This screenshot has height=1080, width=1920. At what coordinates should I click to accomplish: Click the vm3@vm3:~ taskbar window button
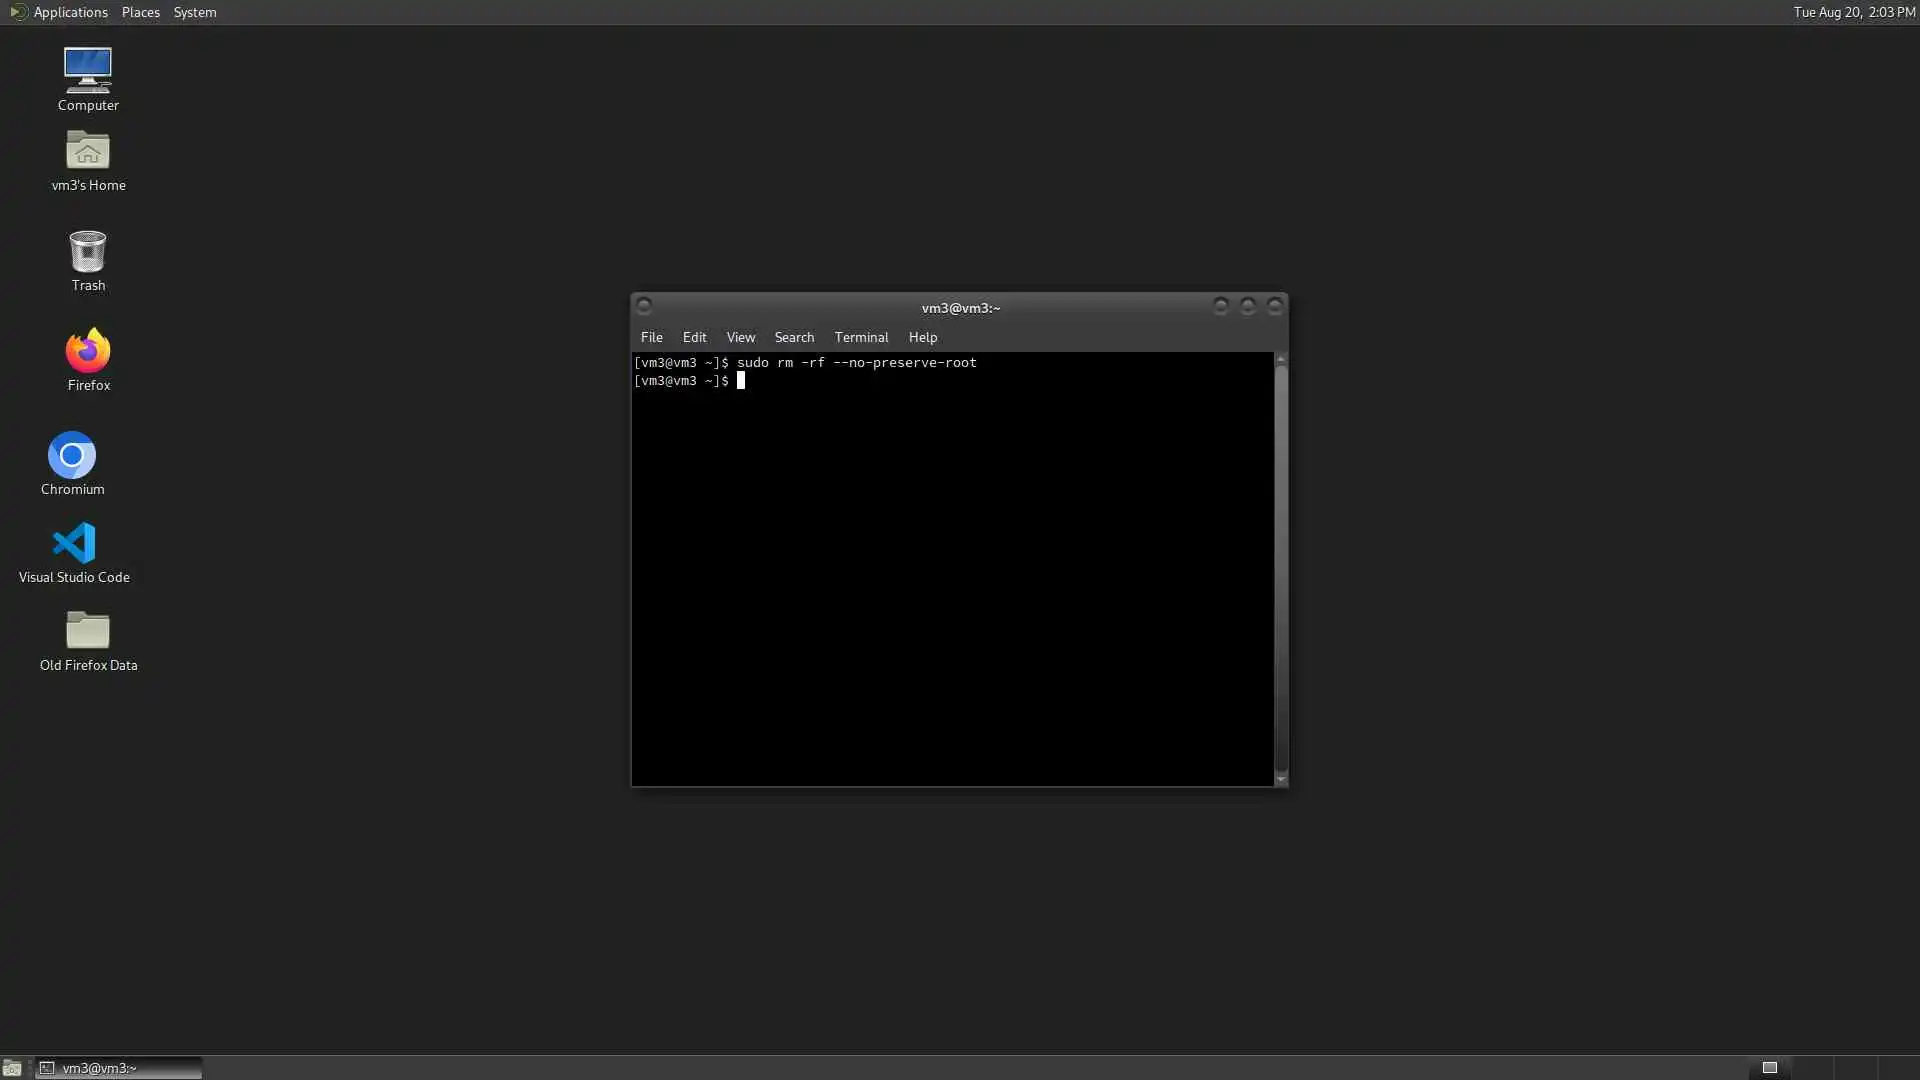[118, 1068]
